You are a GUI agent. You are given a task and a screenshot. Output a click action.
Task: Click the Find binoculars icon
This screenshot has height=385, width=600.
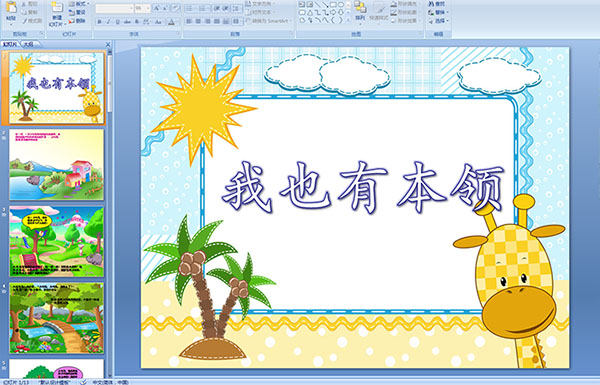pos(431,4)
